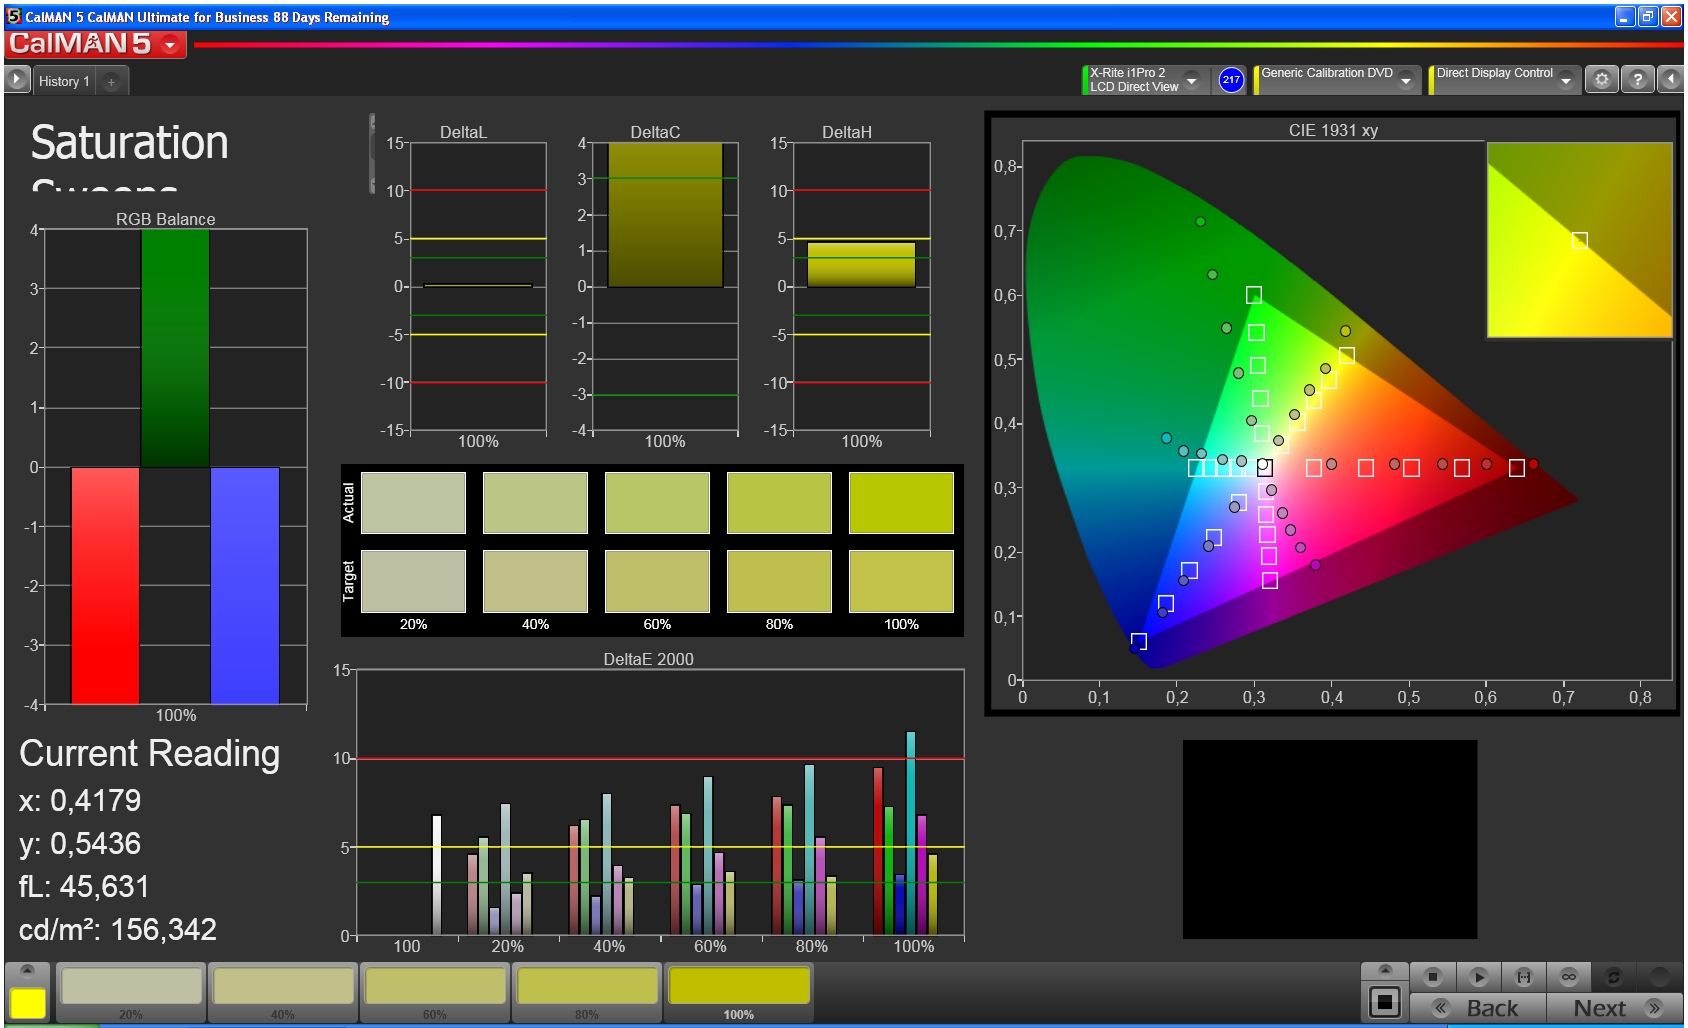Close the CalMAN window

1671,17
